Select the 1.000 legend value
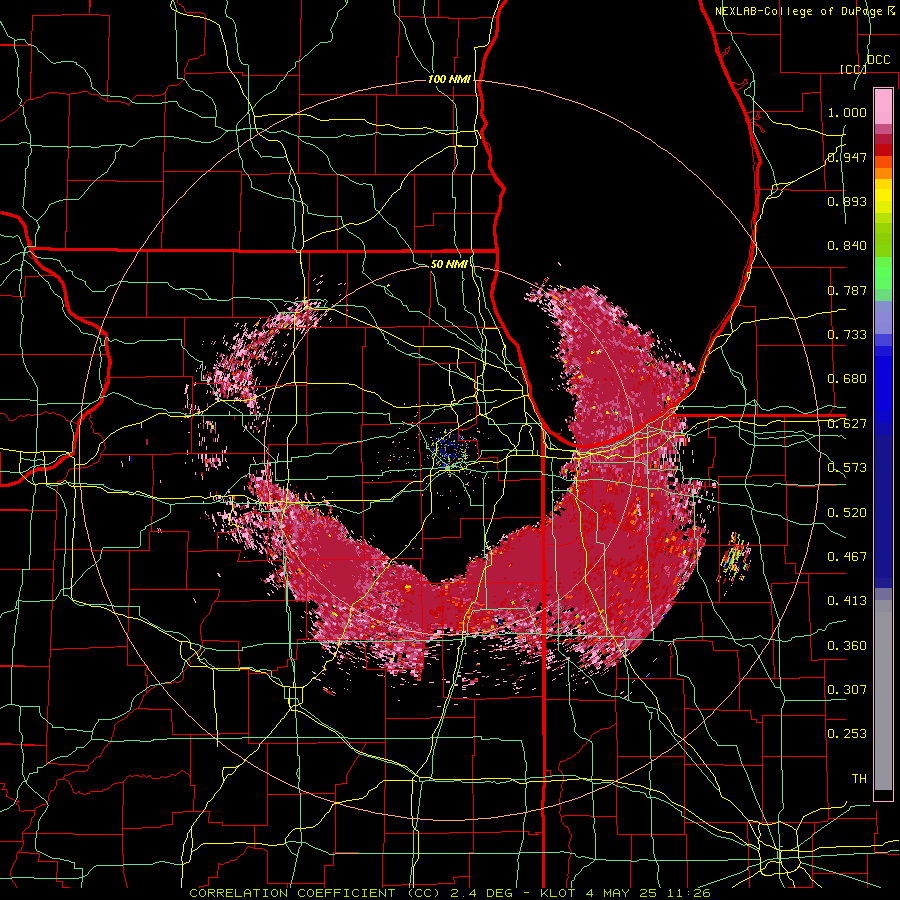The image size is (900, 900). tap(847, 112)
